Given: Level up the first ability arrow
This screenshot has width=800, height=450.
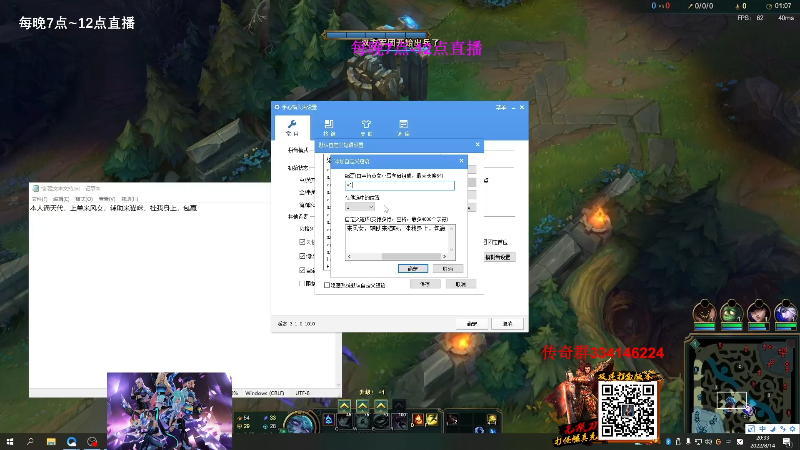Looking at the screenshot, I should point(344,406).
